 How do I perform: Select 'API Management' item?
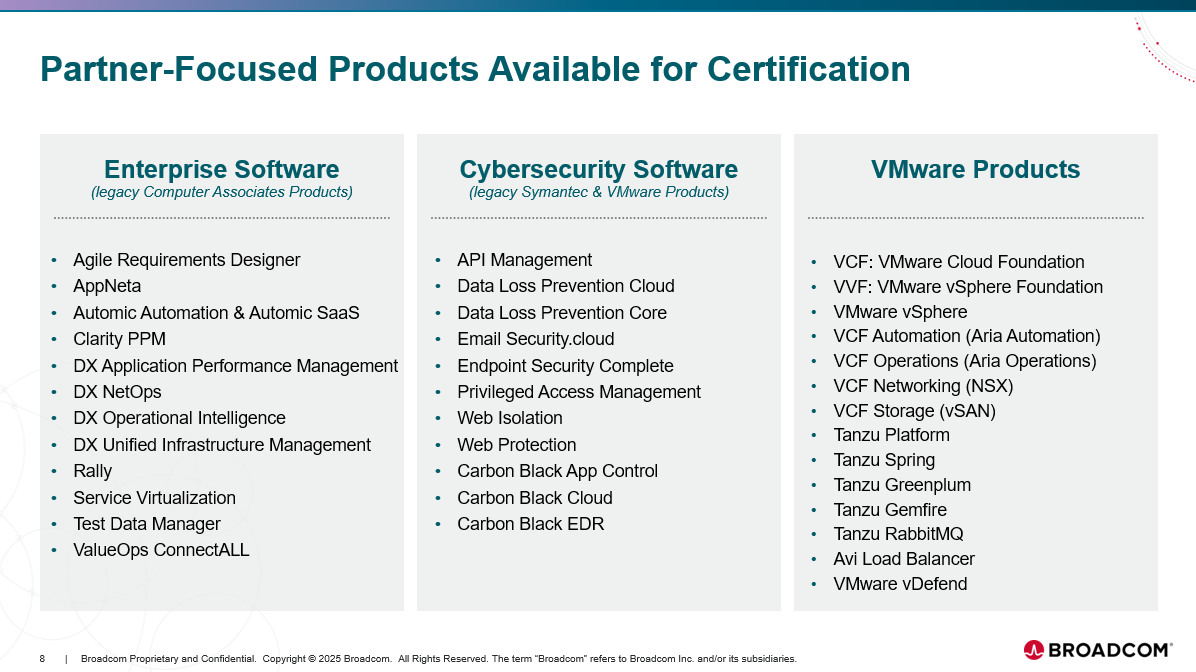click(x=525, y=260)
